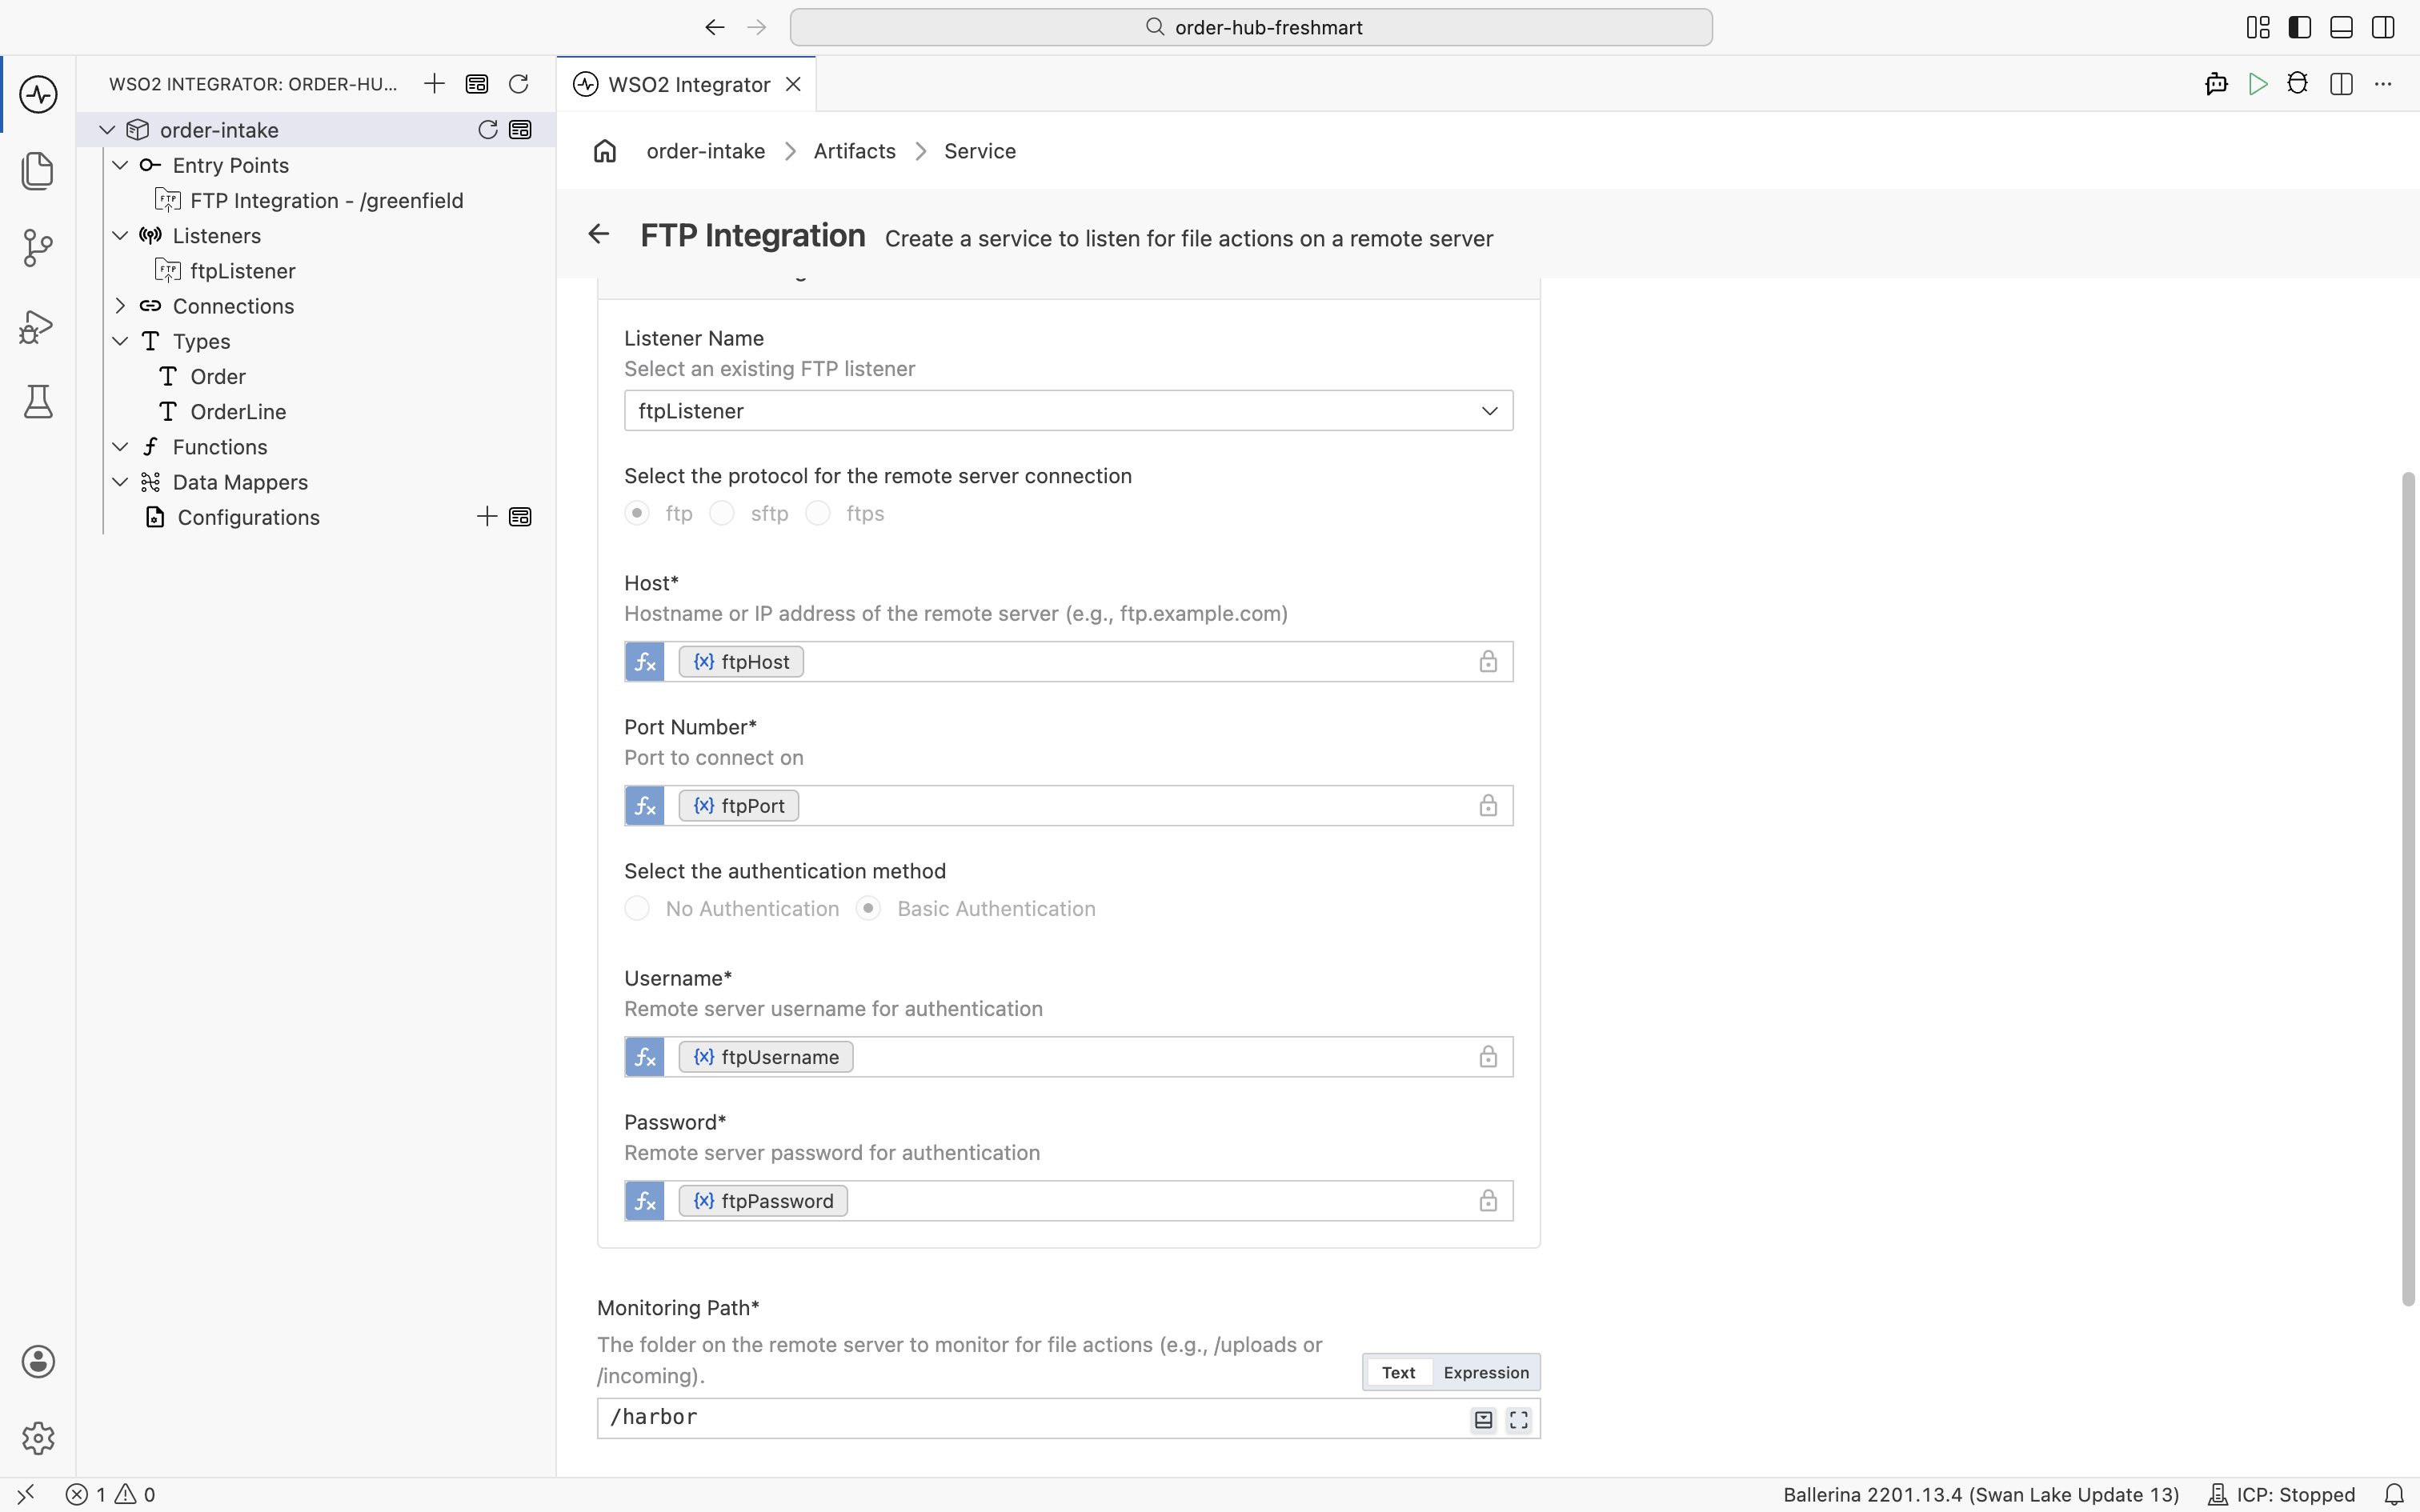Click the order-hub-freshmart search bar

[x=1251, y=27]
